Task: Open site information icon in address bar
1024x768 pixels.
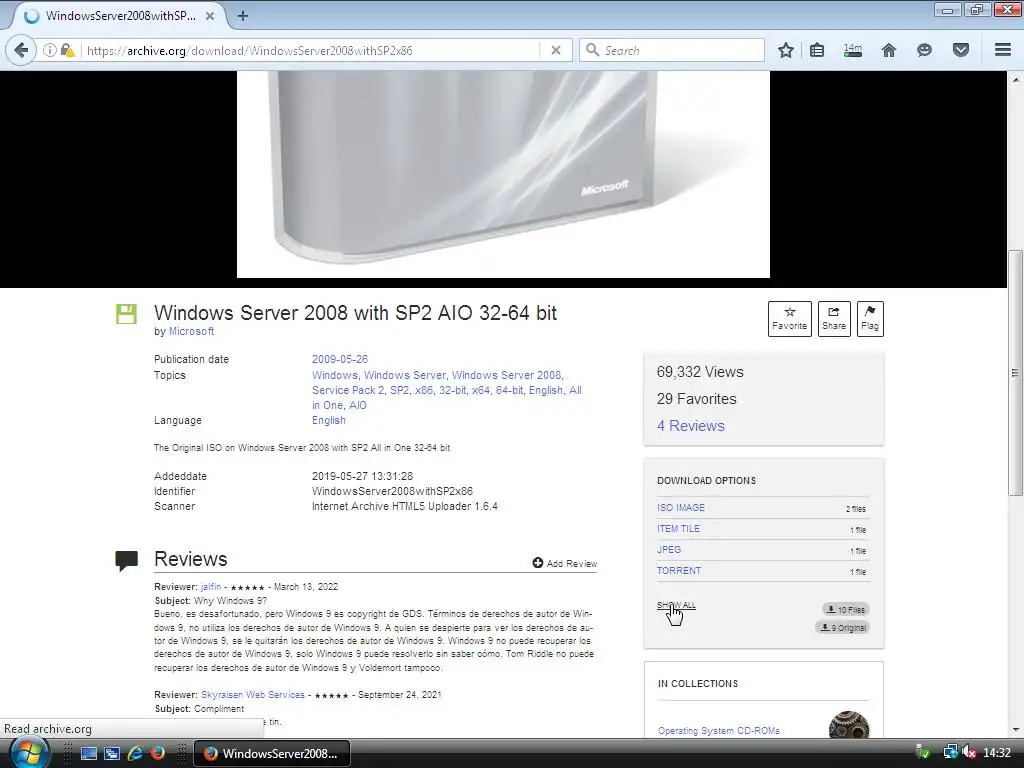Action: [50, 50]
